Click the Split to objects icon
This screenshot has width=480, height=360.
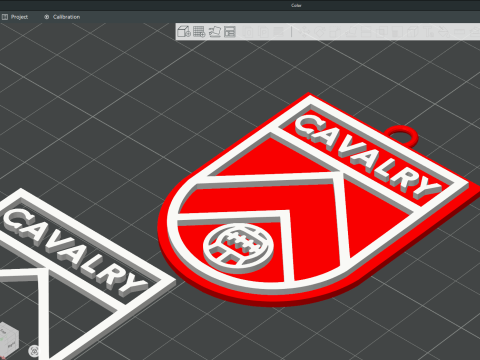click(x=248, y=32)
